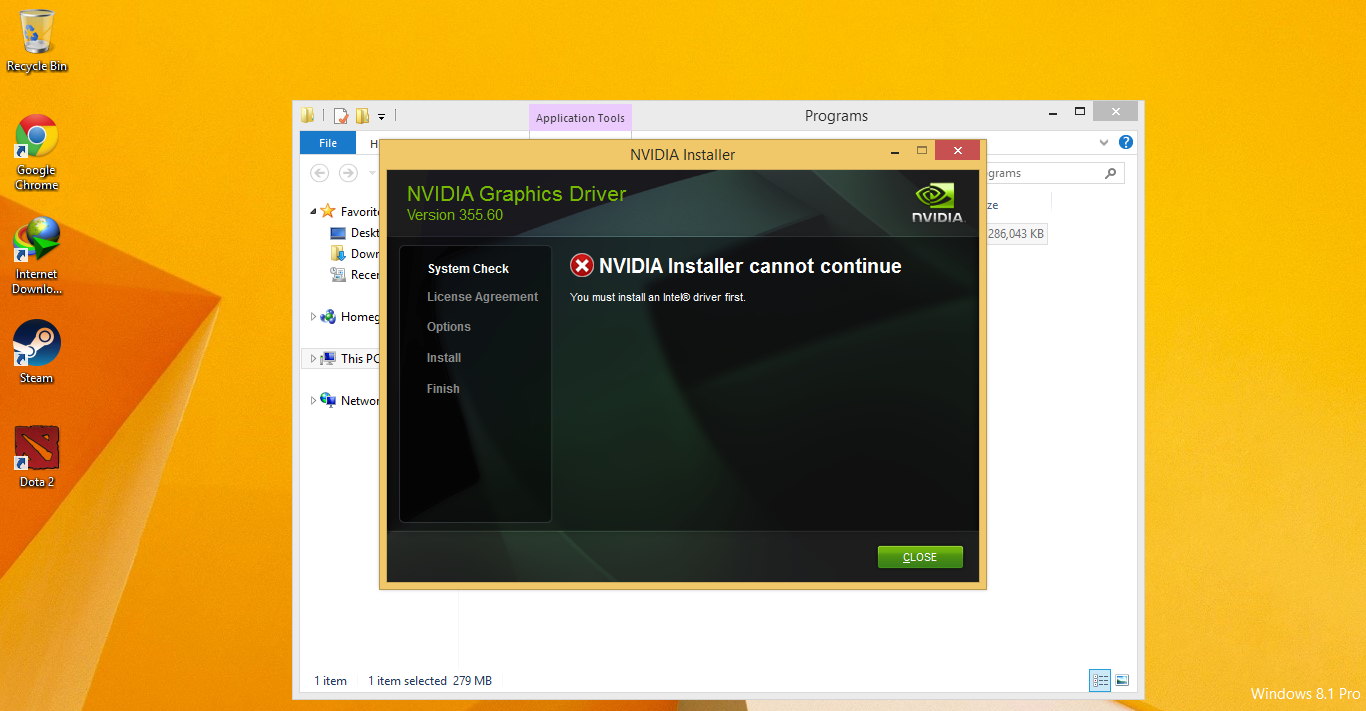Open the Internet Download Manager desktop shortcut
This screenshot has width=1366, height=711.
click(37, 257)
